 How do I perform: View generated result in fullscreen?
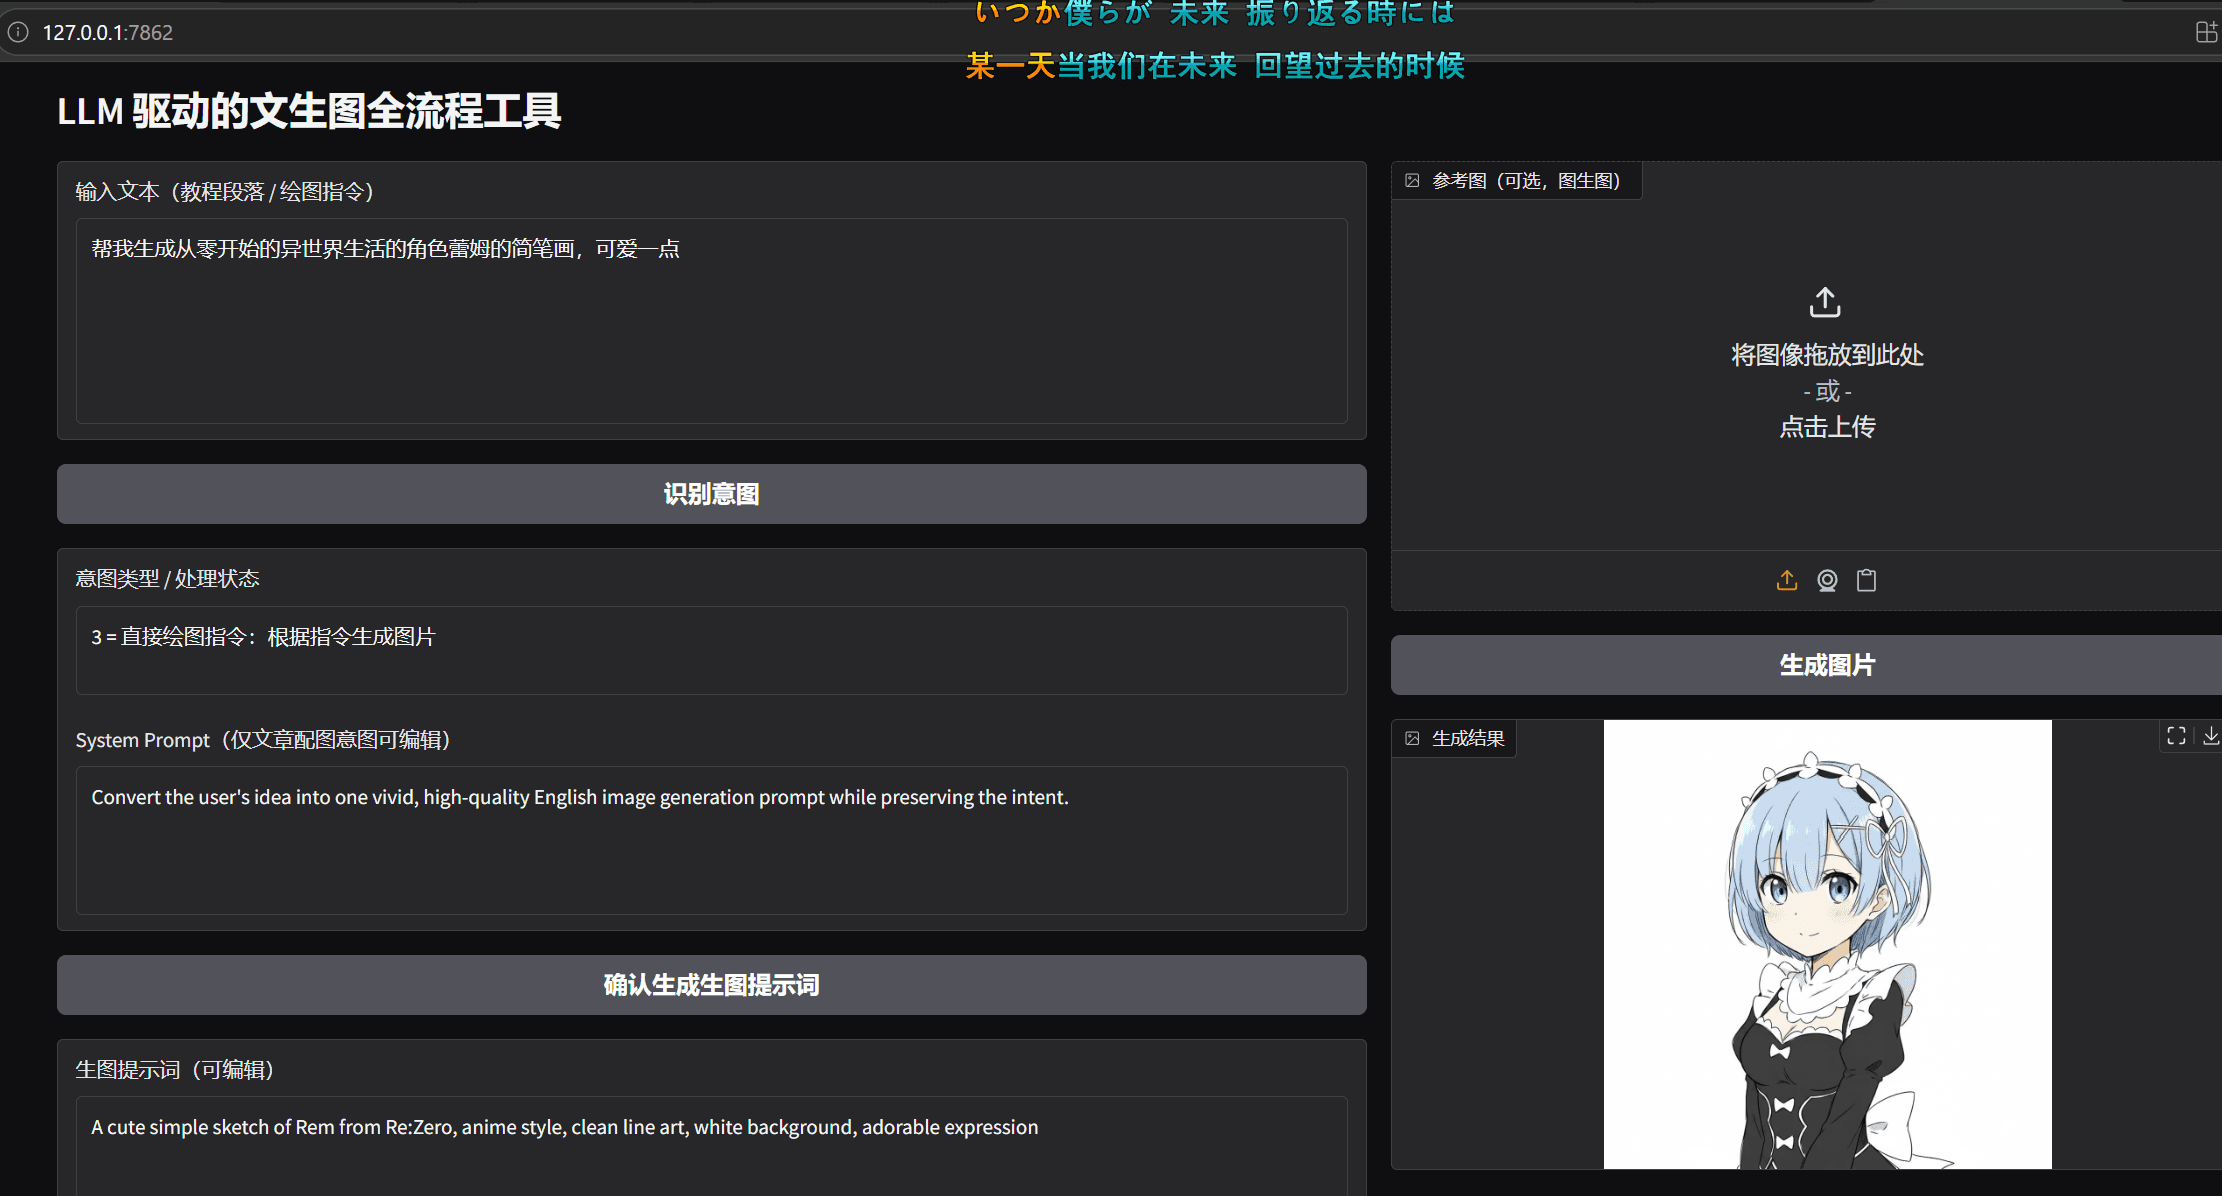[x=2176, y=736]
